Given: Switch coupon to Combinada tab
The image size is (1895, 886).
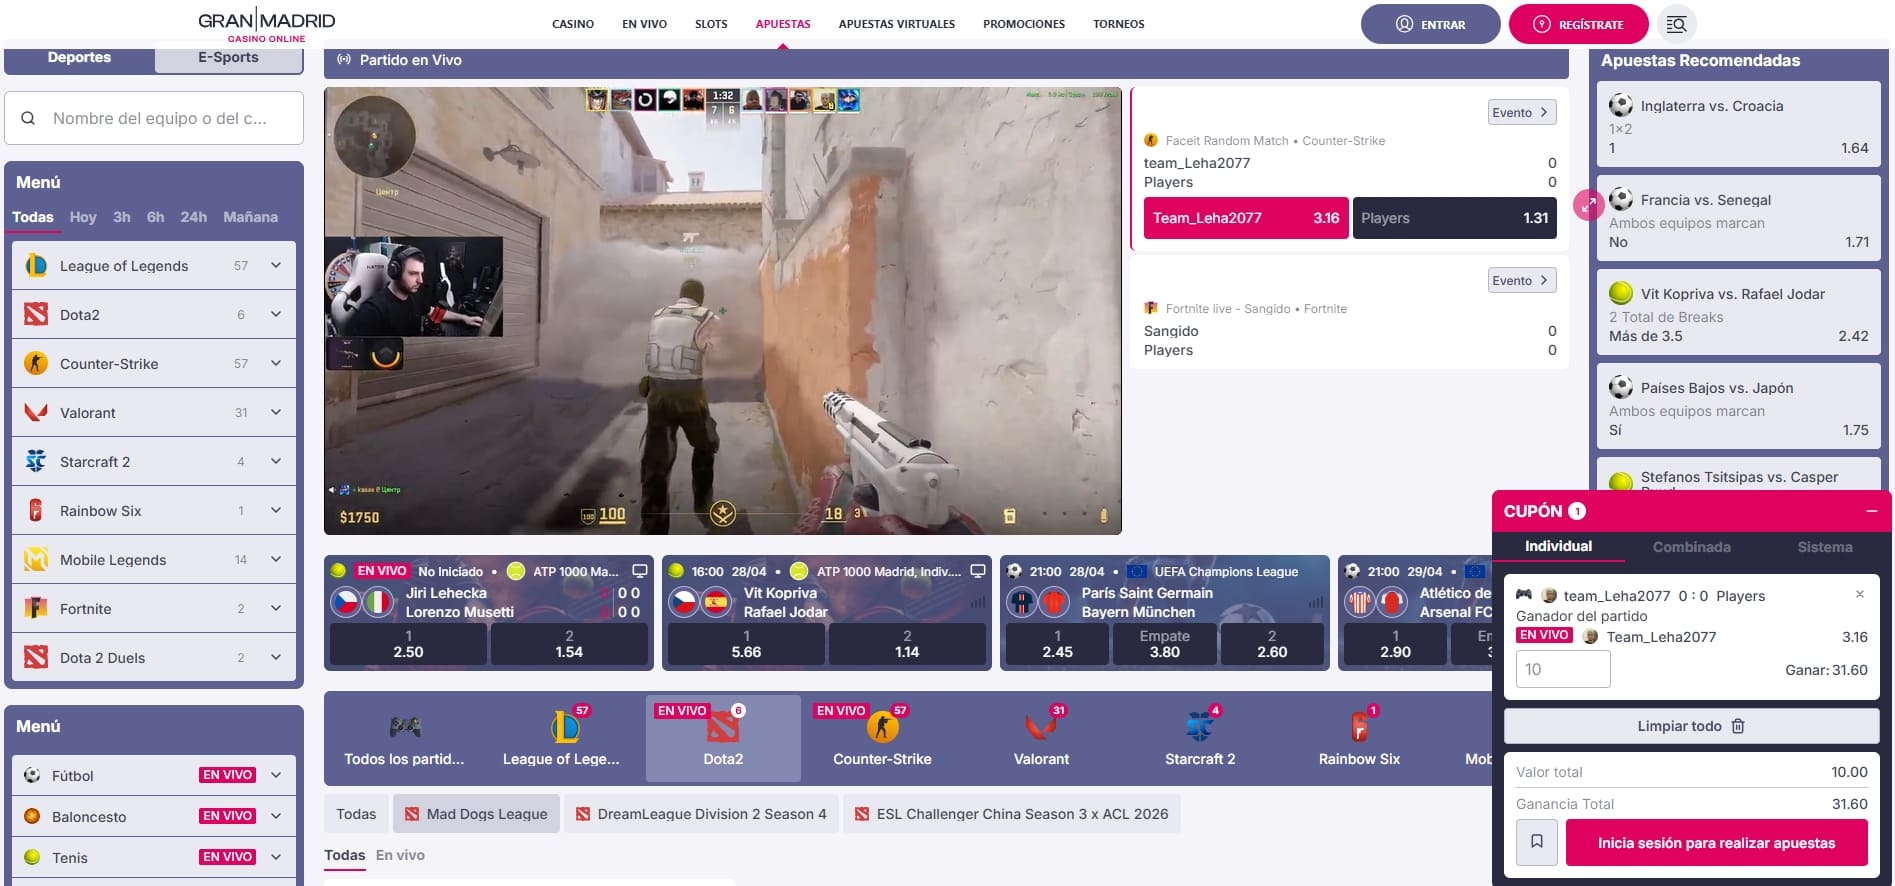Looking at the screenshot, I should click(1691, 547).
